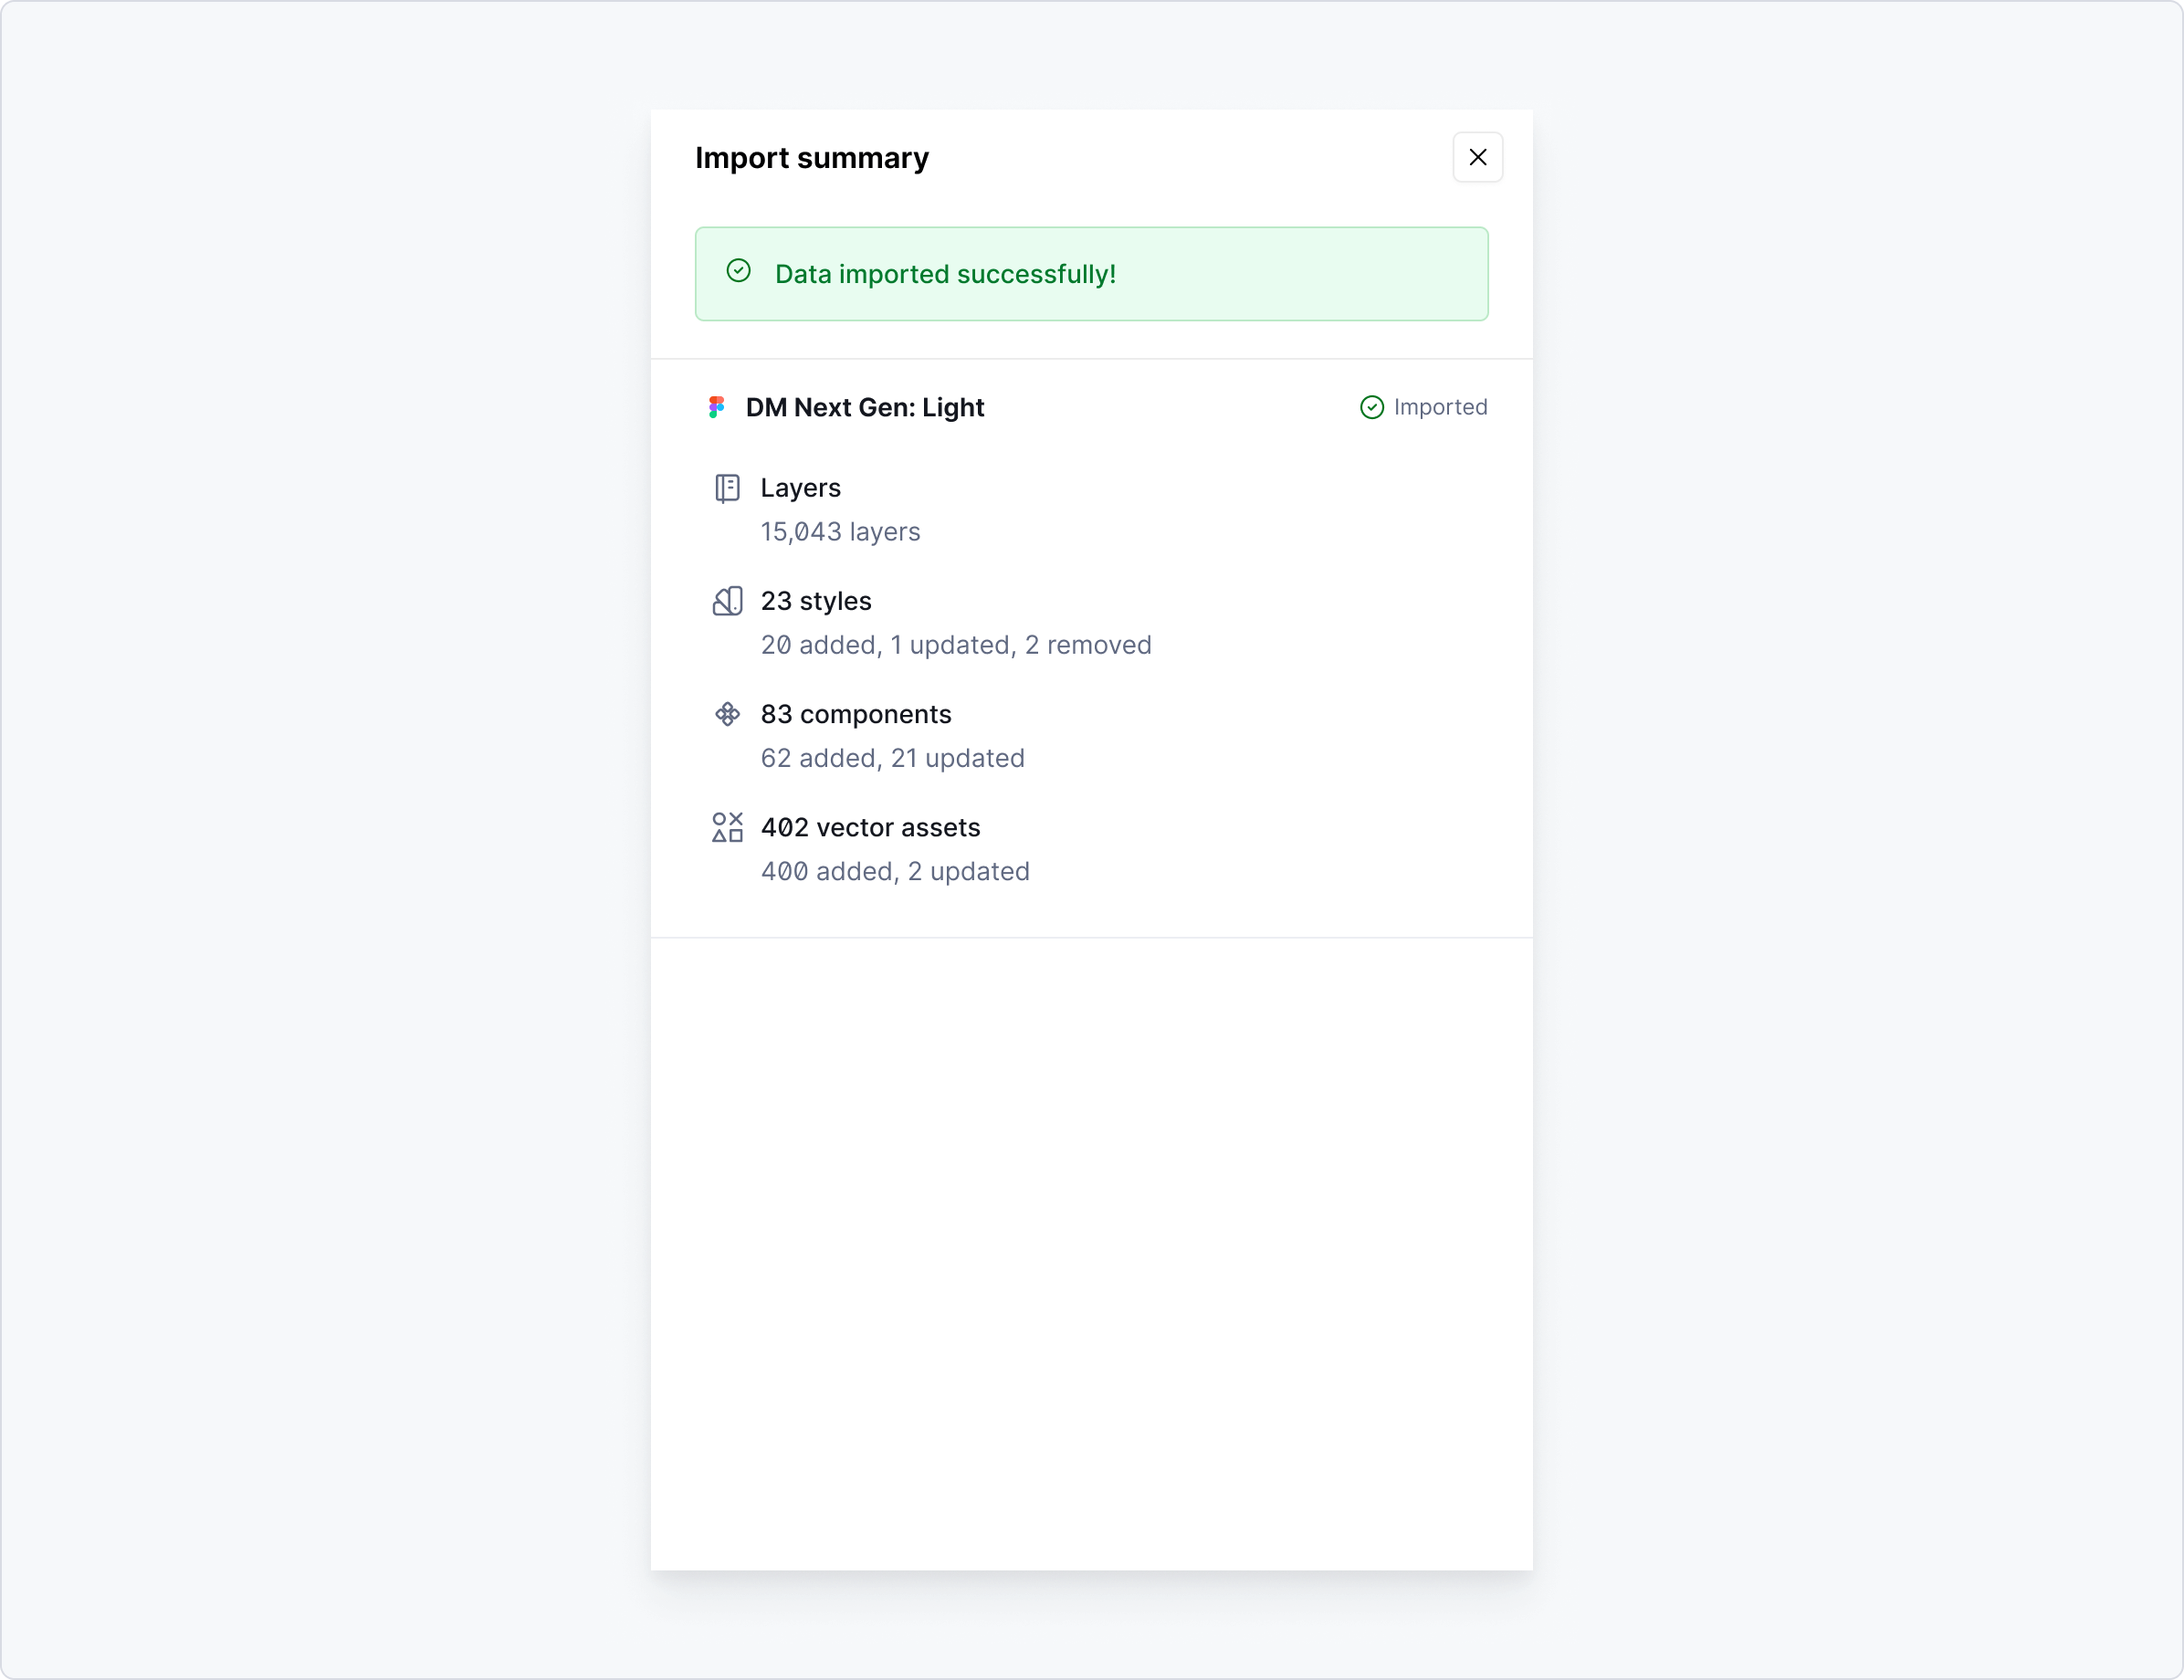Click the Import summary title
The height and width of the screenshot is (1680, 2184).
tap(811, 158)
